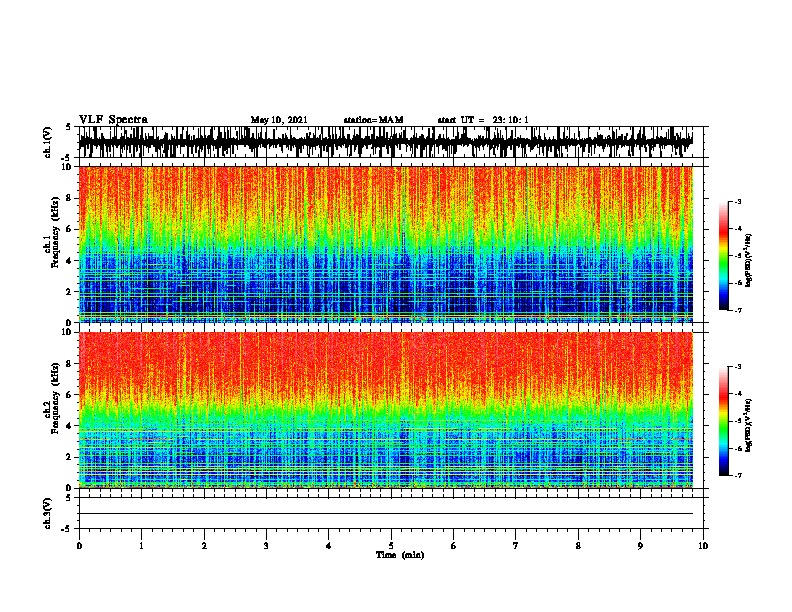Click the "6" kHz tick of ch.2 frequency axis

(x=70, y=394)
